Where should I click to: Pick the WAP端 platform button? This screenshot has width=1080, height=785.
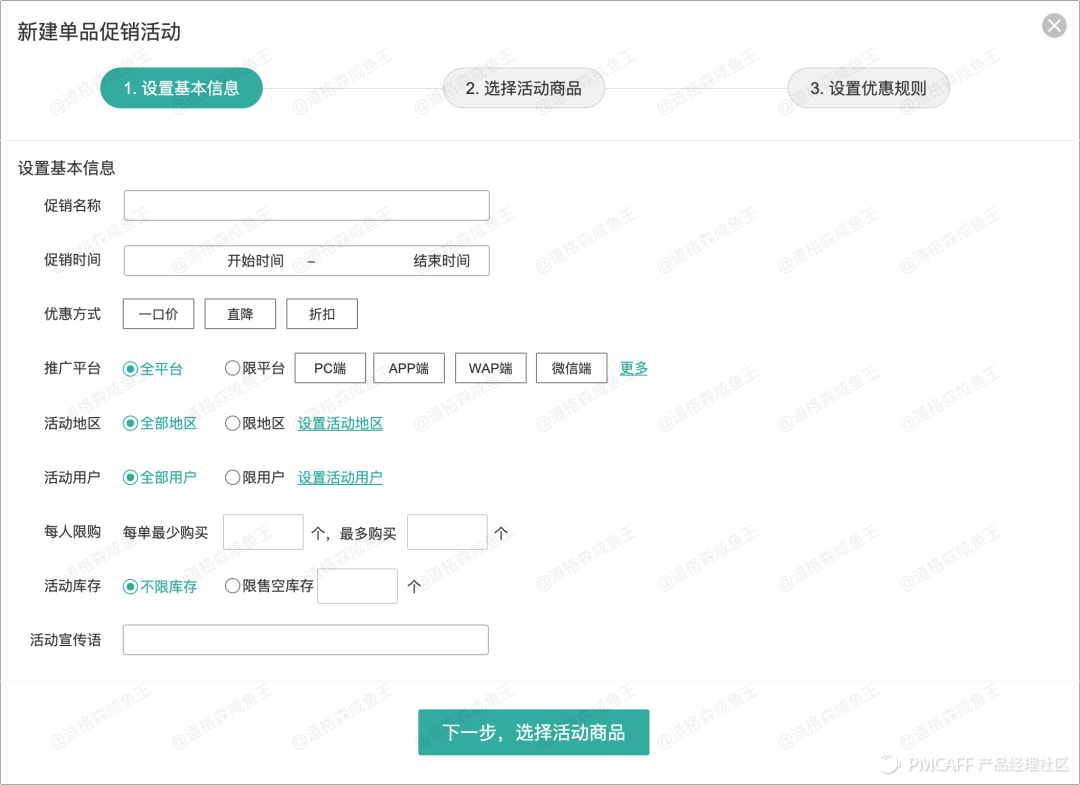[490, 368]
